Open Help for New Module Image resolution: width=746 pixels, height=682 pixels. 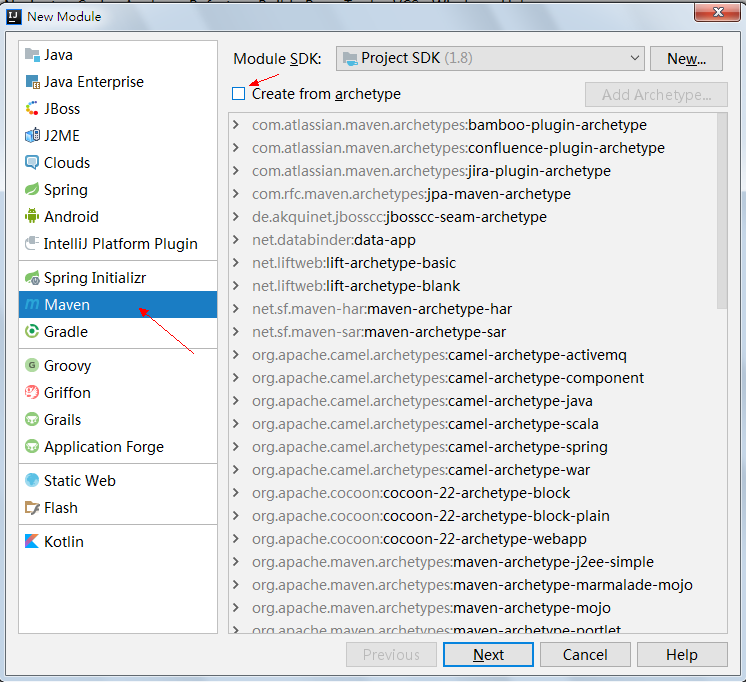pyautogui.click(x=682, y=654)
